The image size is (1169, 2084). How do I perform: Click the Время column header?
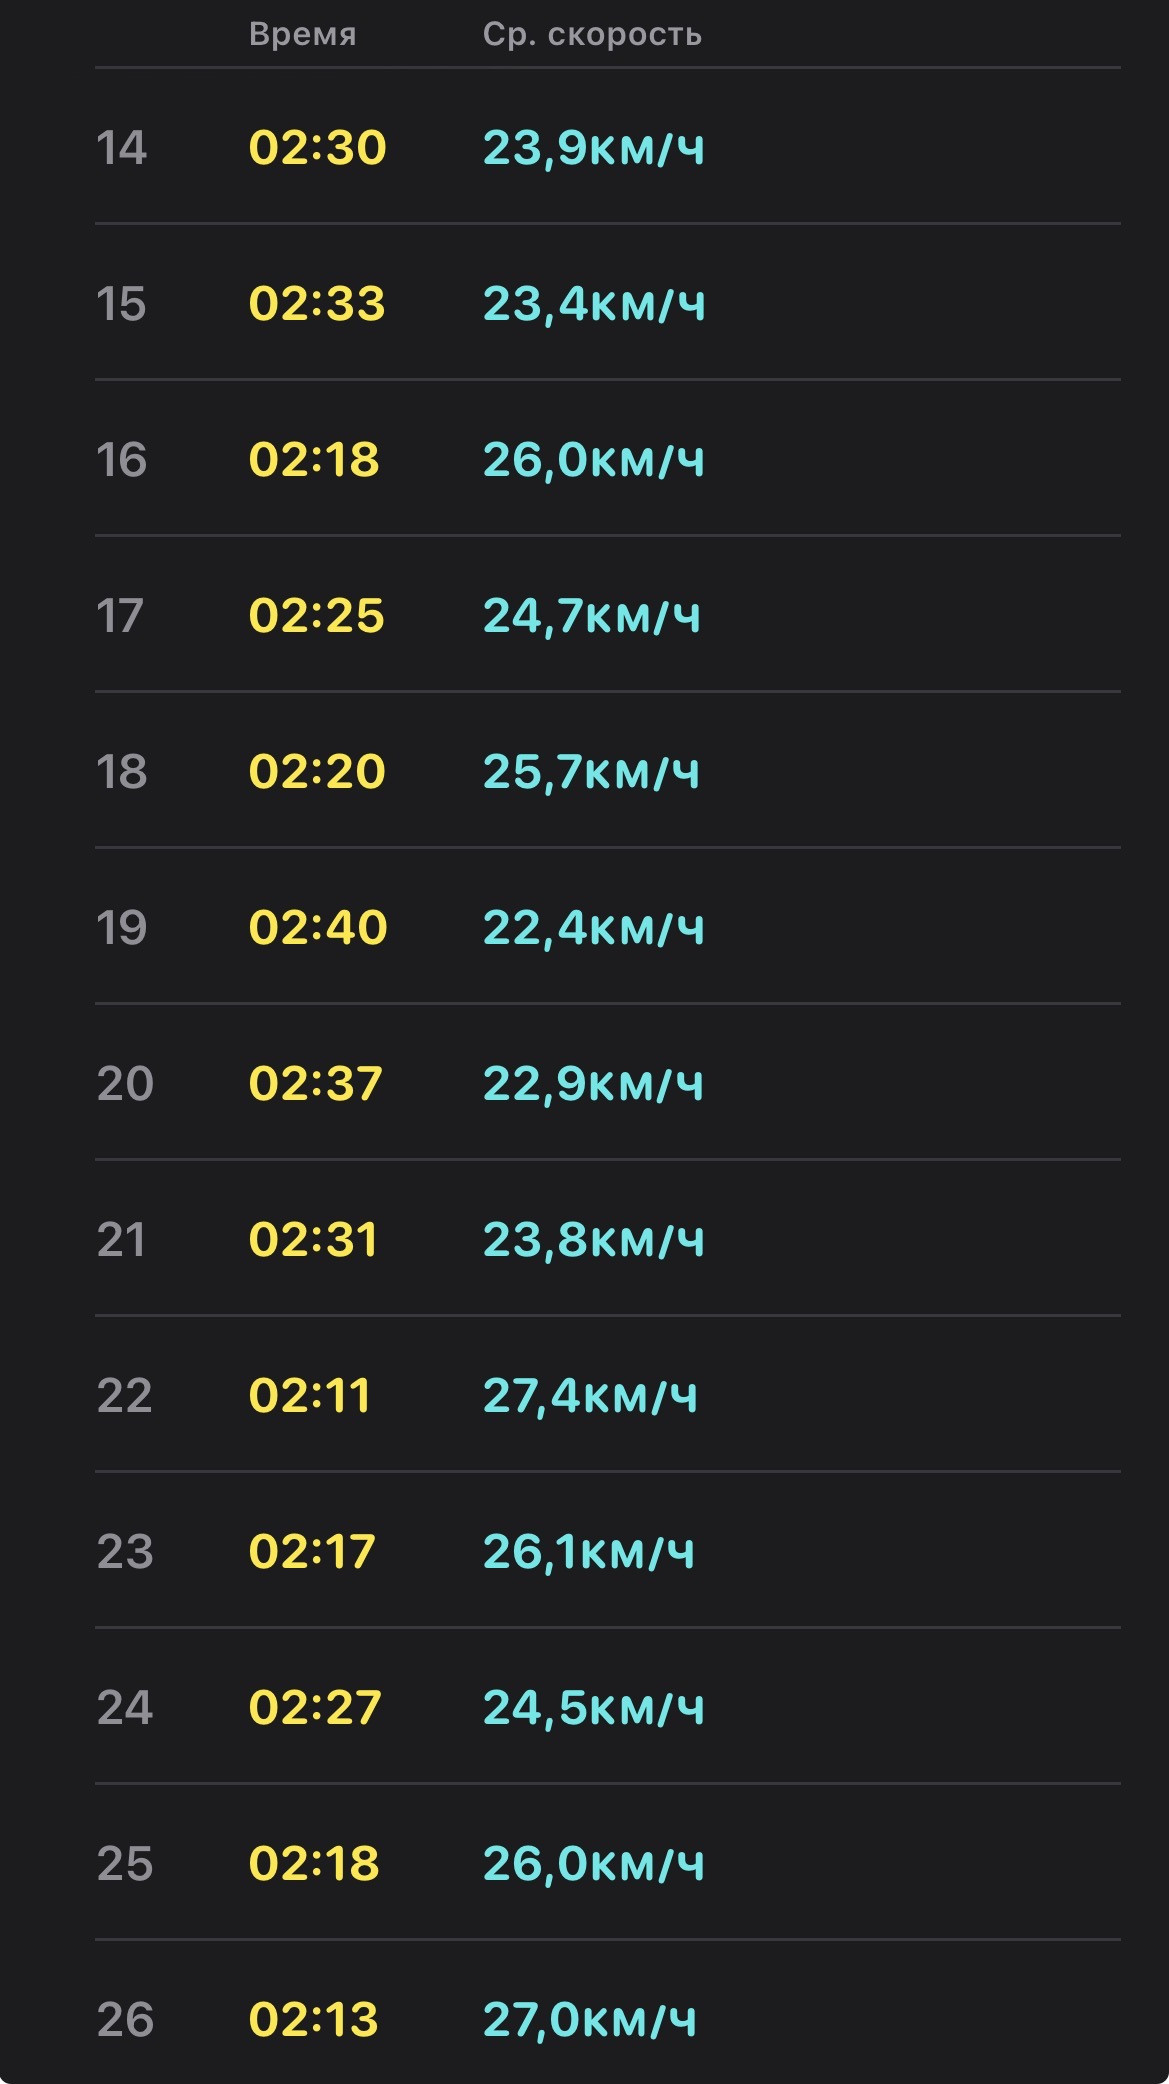click(303, 34)
